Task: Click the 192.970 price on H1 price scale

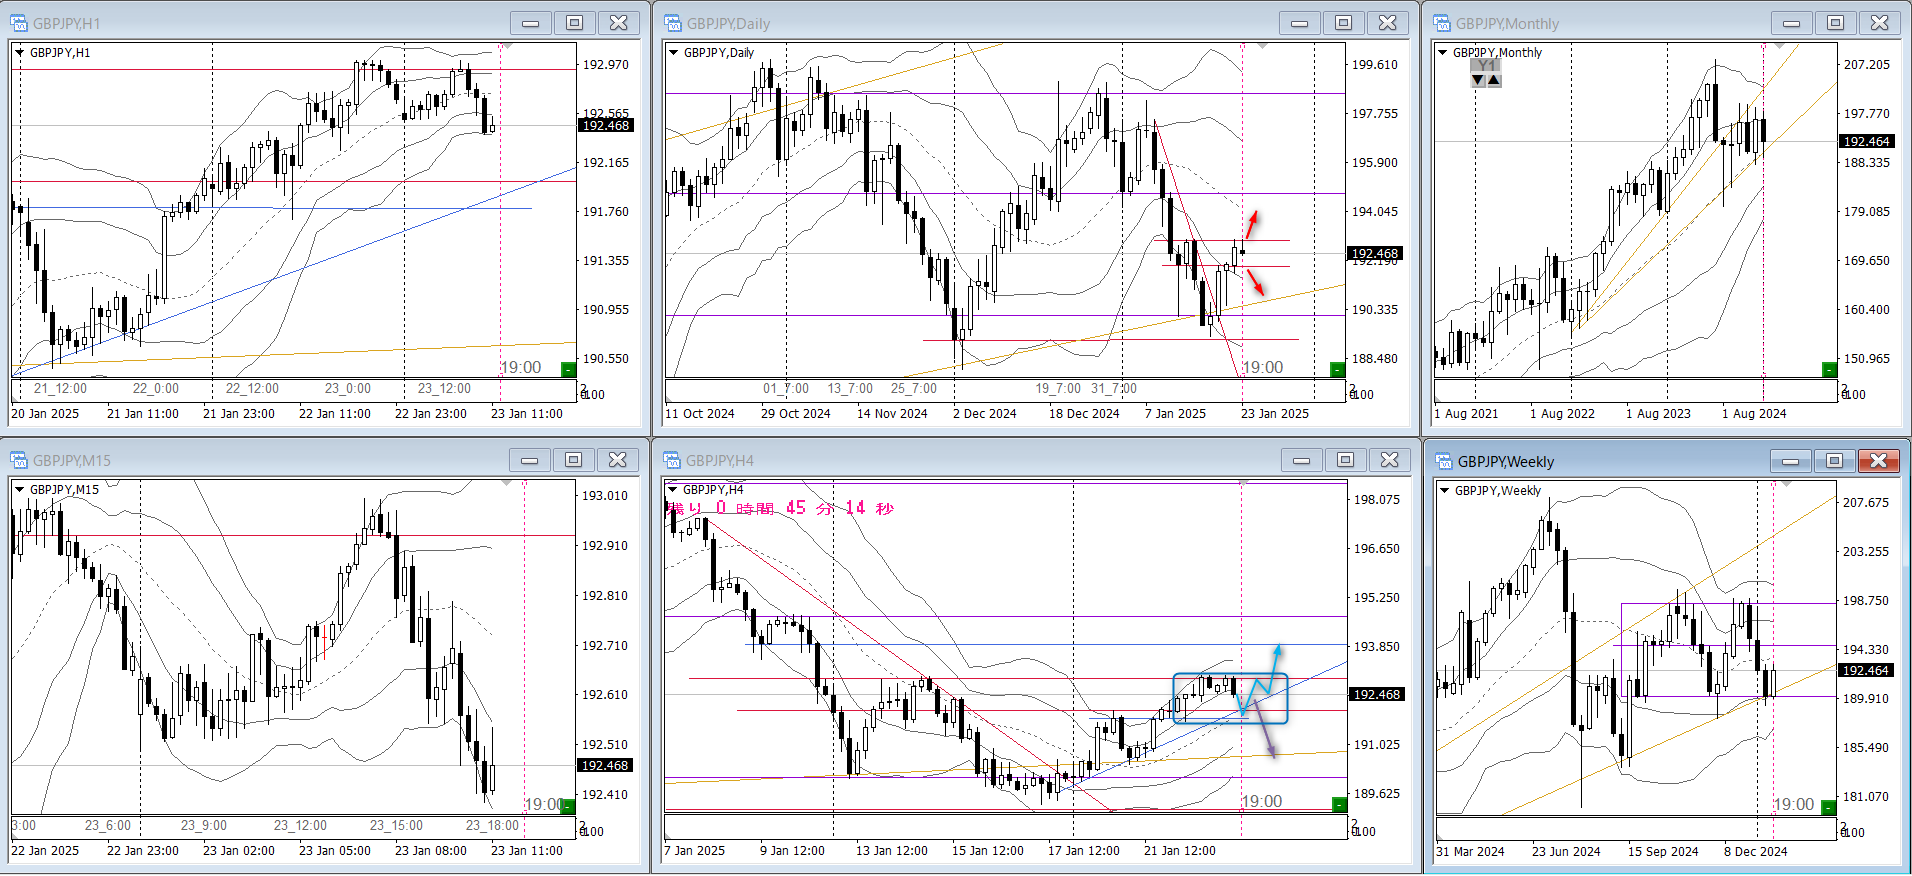Action: pos(606,64)
